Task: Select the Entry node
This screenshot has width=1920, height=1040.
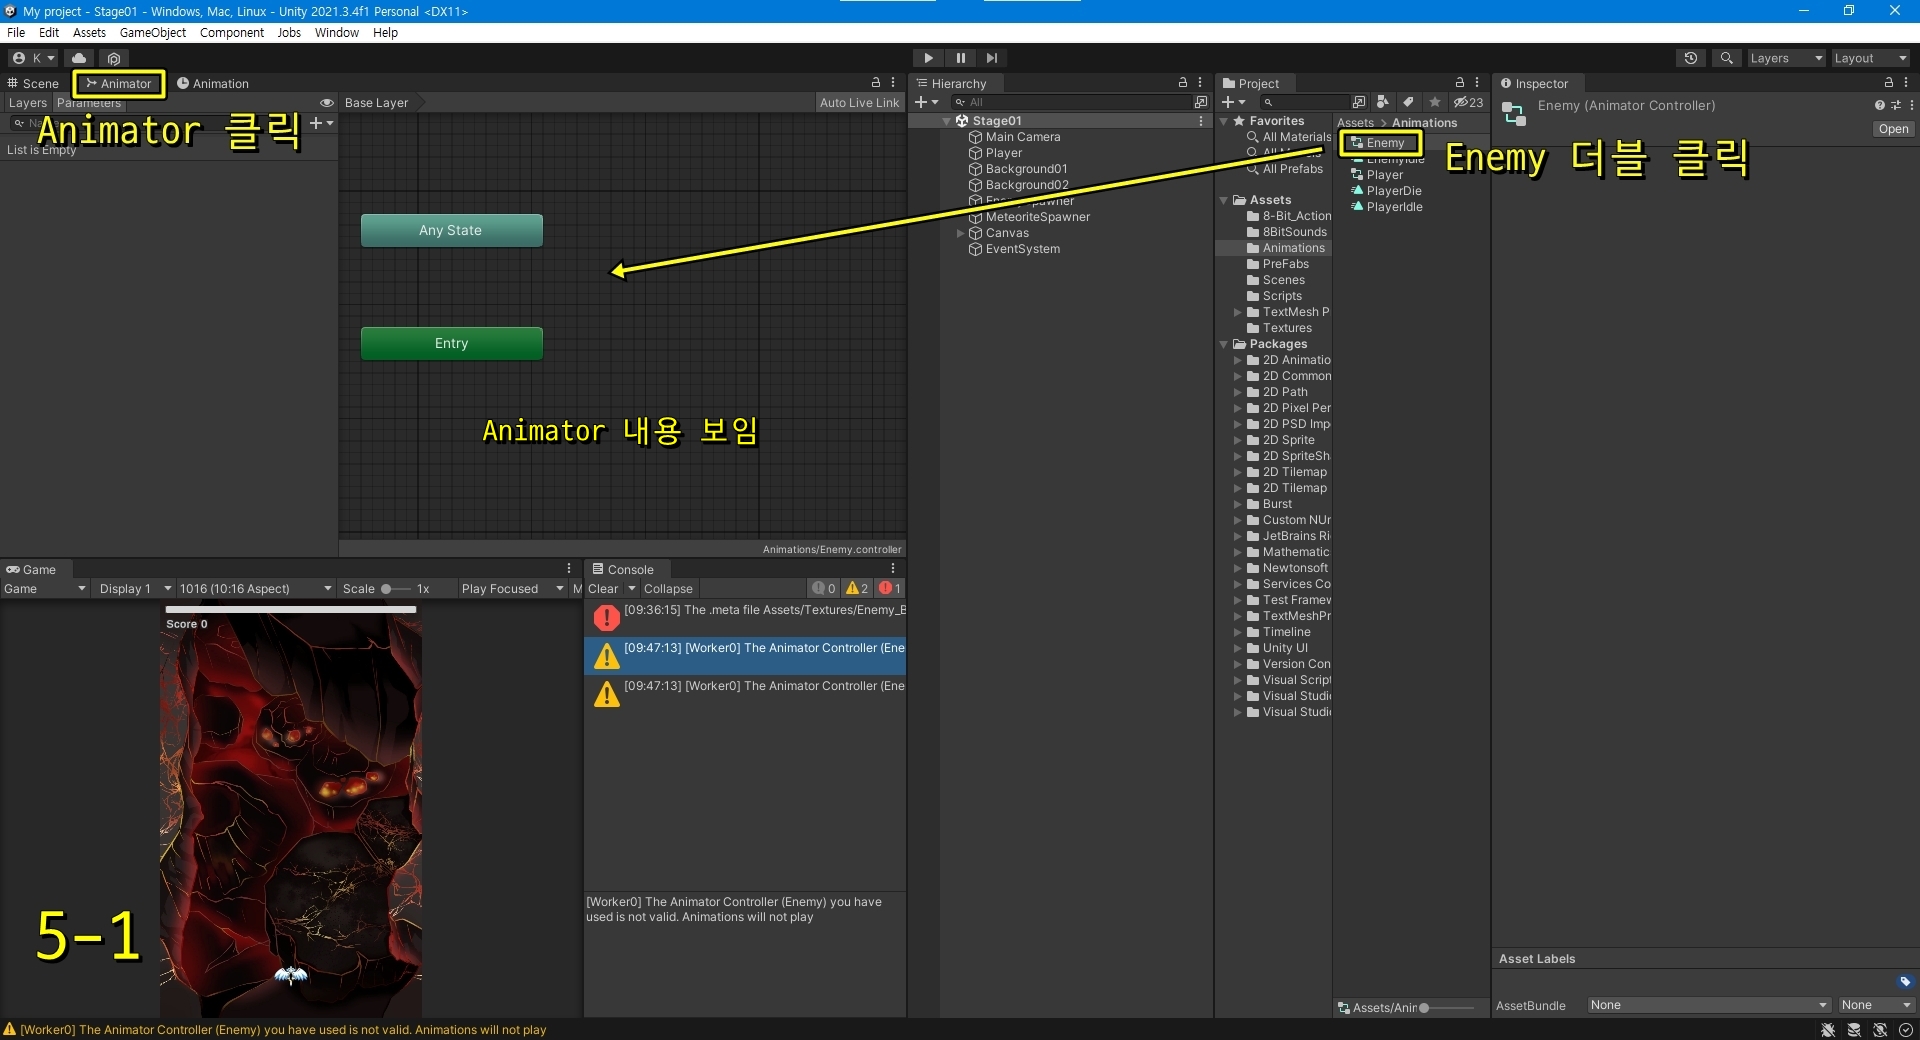Action: 451,343
